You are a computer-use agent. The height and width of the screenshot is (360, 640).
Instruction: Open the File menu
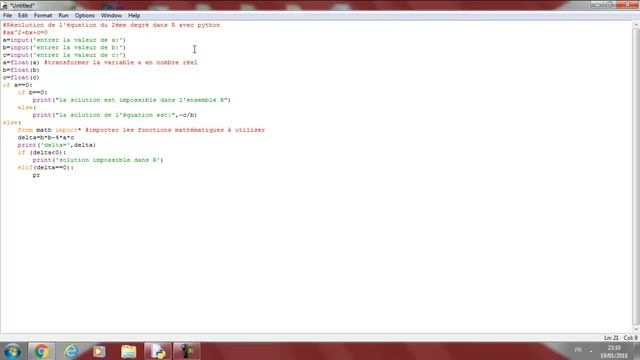pos(7,16)
